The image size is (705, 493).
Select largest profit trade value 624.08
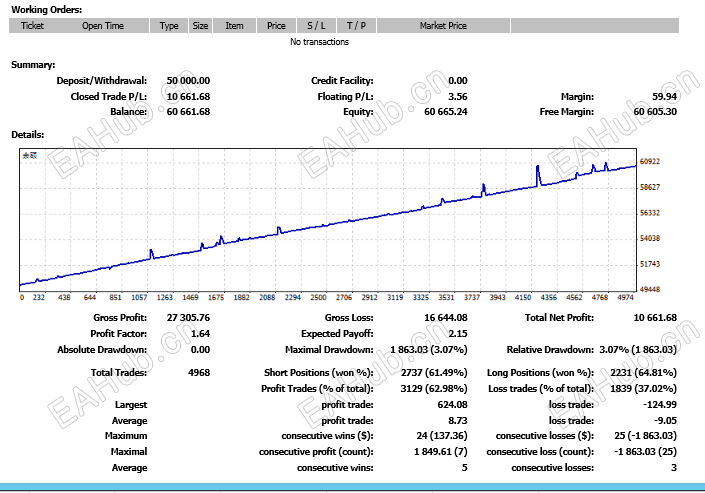tap(452, 404)
